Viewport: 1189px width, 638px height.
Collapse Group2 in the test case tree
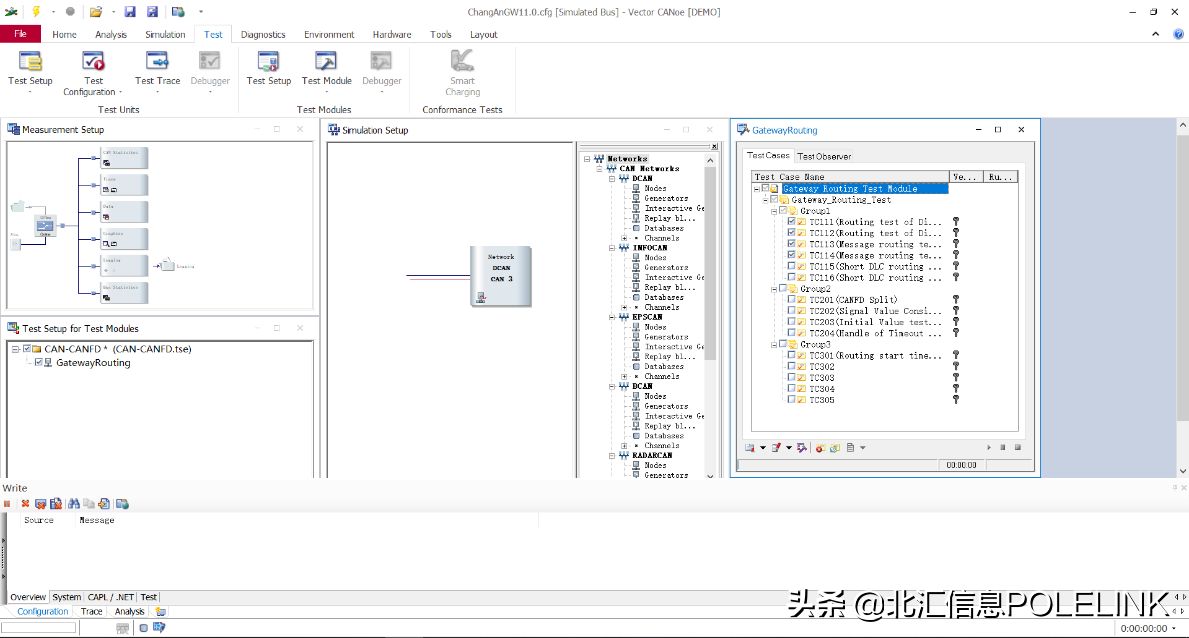pos(774,289)
